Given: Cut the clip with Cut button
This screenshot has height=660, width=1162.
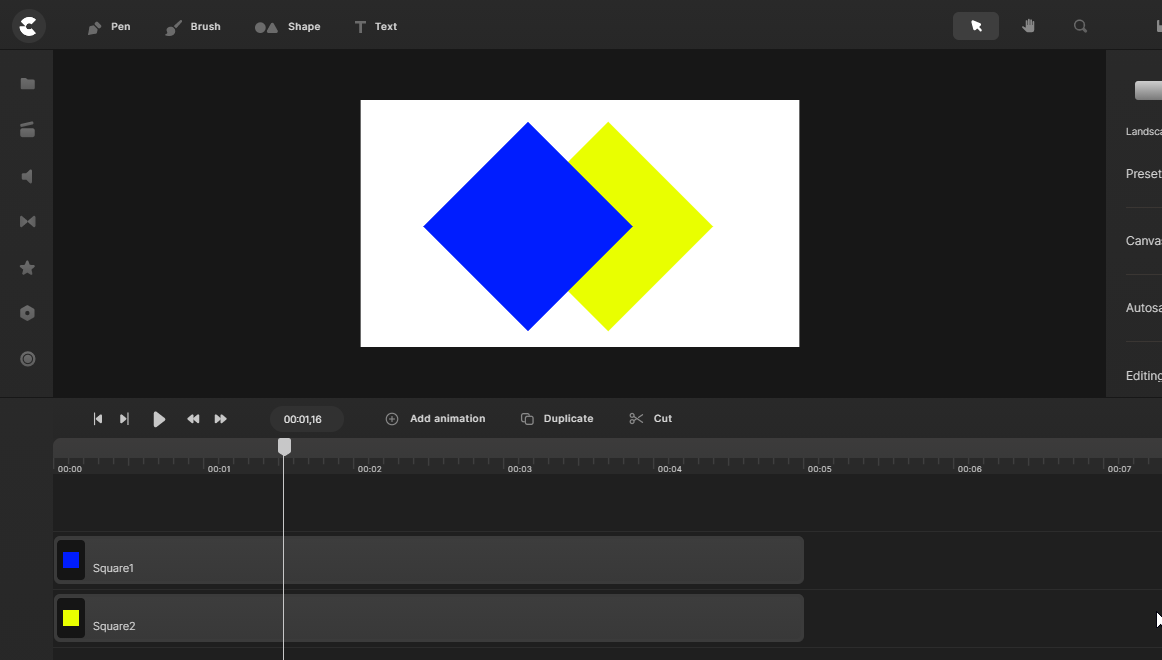Looking at the screenshot, I should [x=651, y=419].
